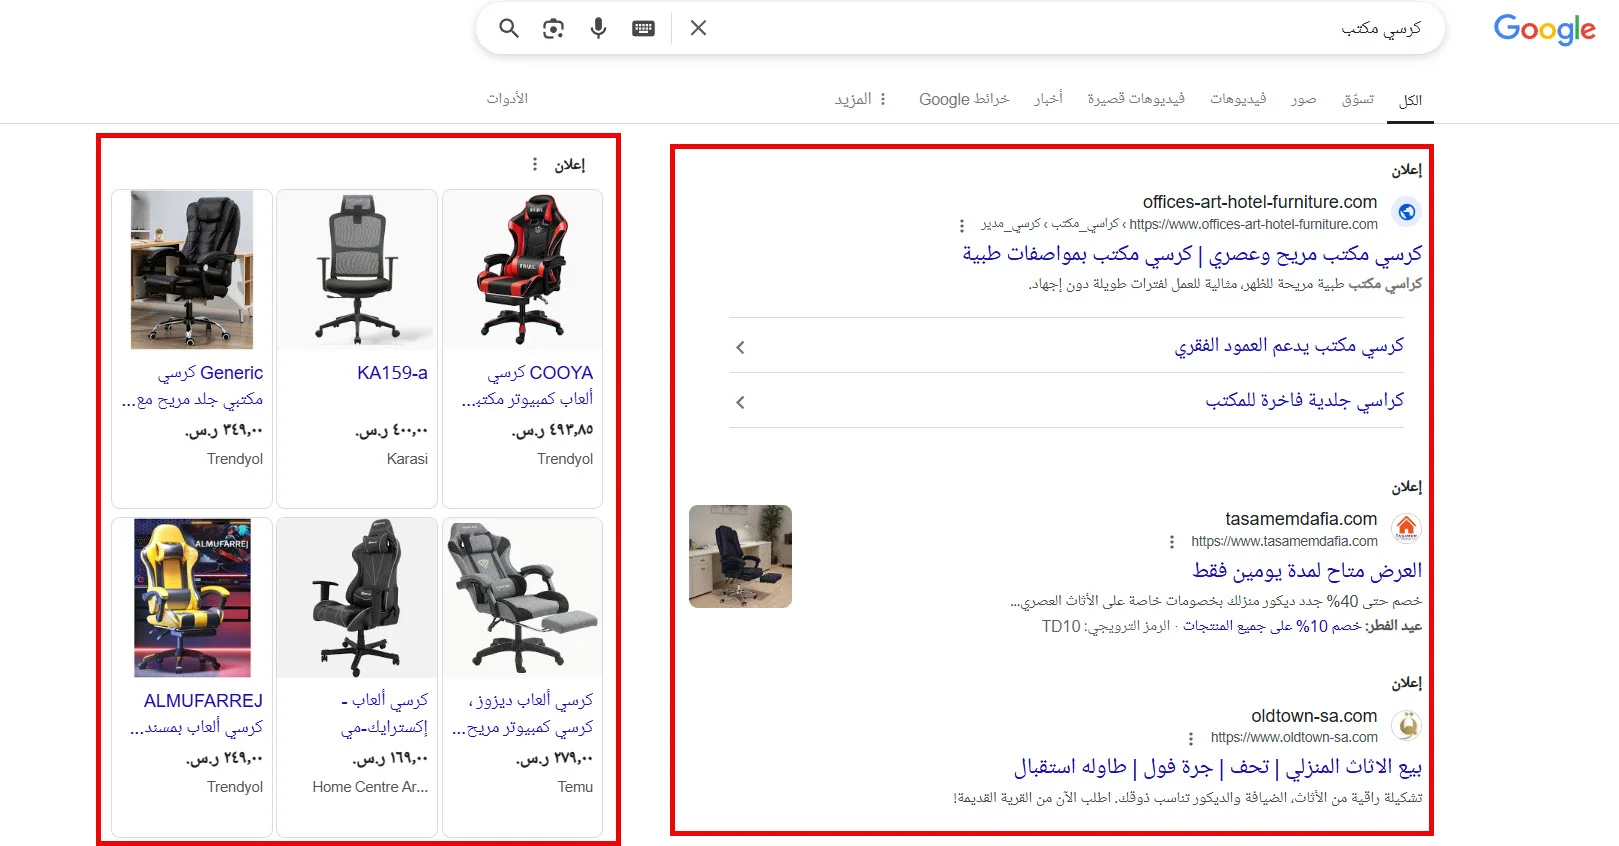Open the خرائط Google tab
The image size is (1619, 846).
pos(964,99)
